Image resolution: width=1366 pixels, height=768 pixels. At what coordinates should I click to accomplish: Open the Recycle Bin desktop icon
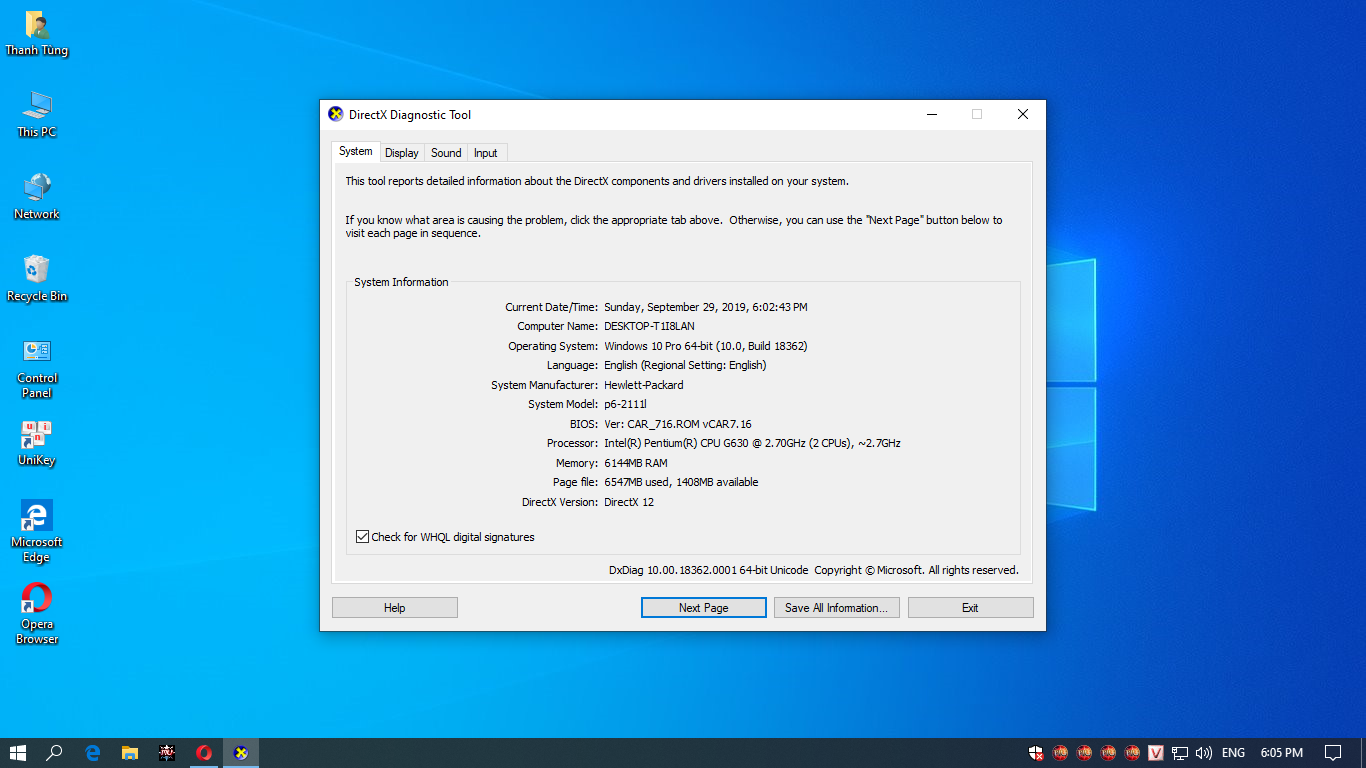[x=37, y=270]
